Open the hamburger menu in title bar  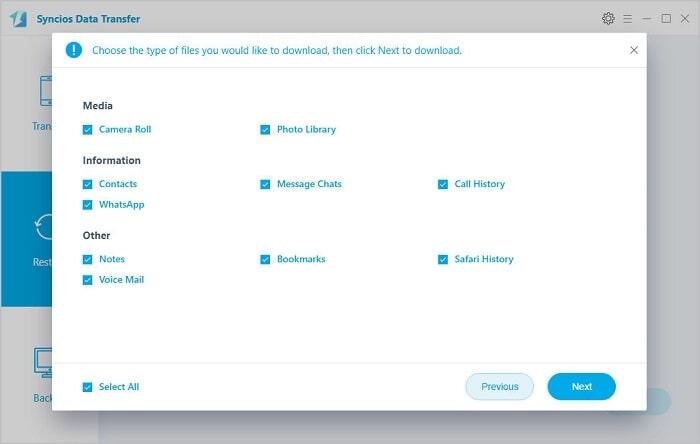coord(627,18)
